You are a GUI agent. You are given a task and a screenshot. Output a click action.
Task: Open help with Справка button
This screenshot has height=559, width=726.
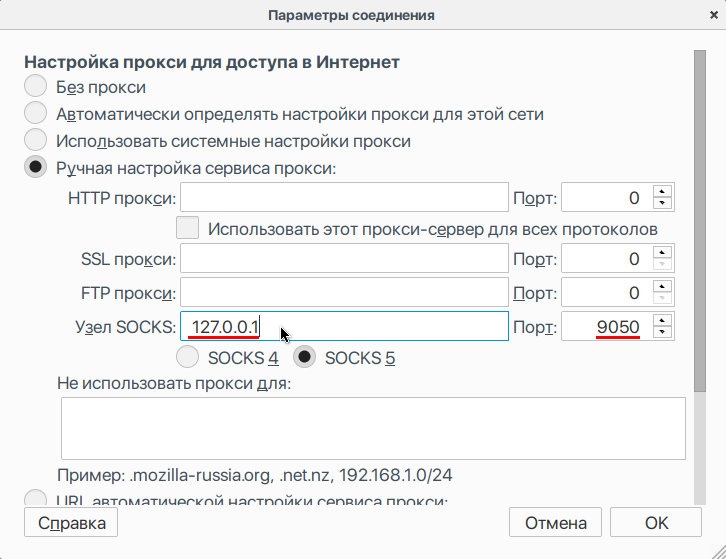[x=71, y=522]
